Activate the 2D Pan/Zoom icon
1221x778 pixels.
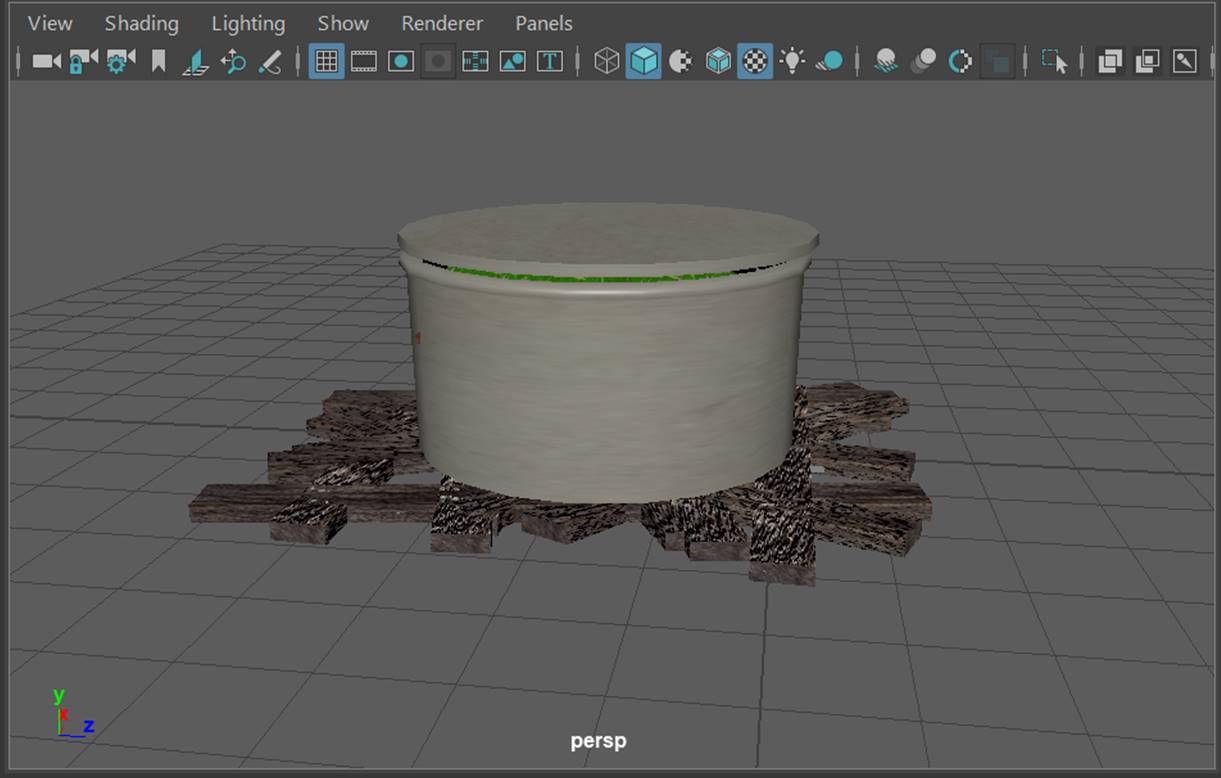tap(233, 61)
